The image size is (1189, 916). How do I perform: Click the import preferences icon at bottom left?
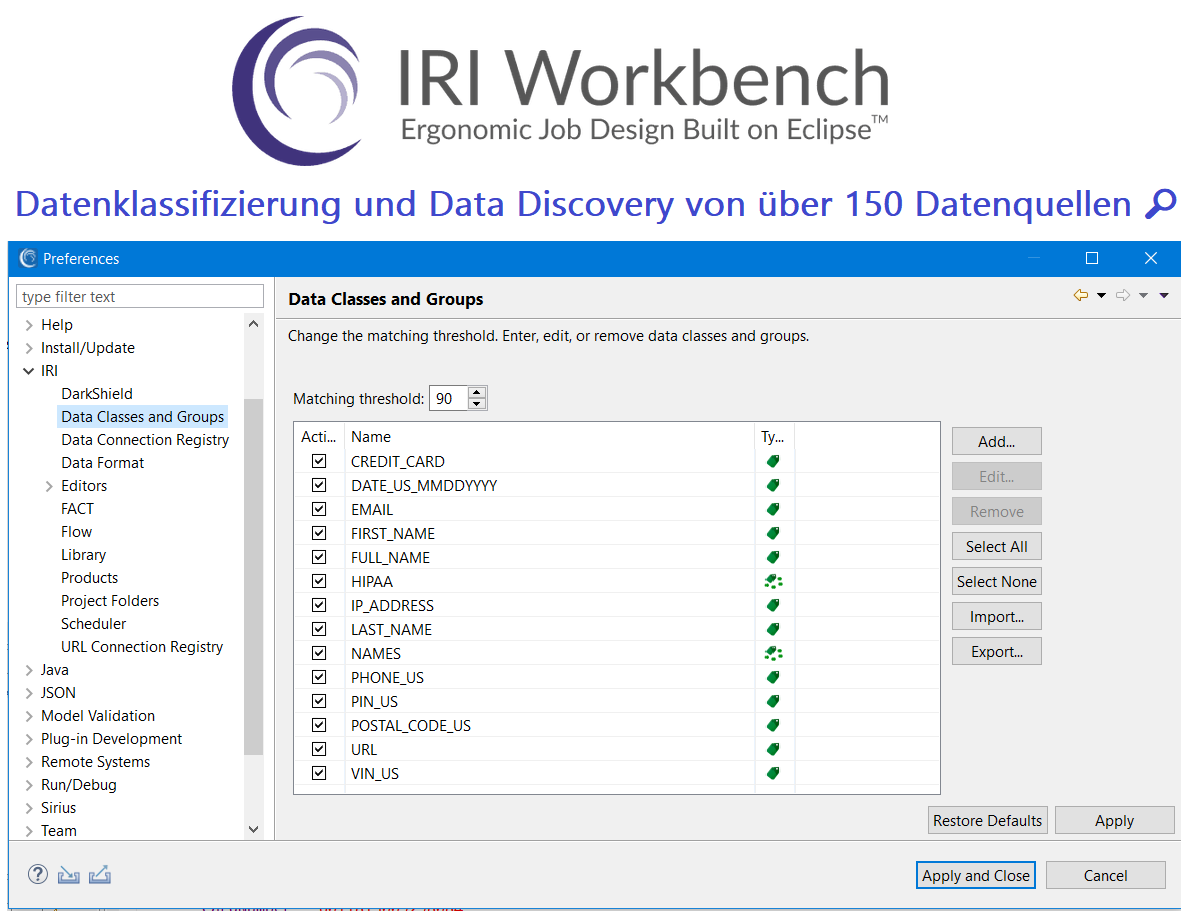68,875
